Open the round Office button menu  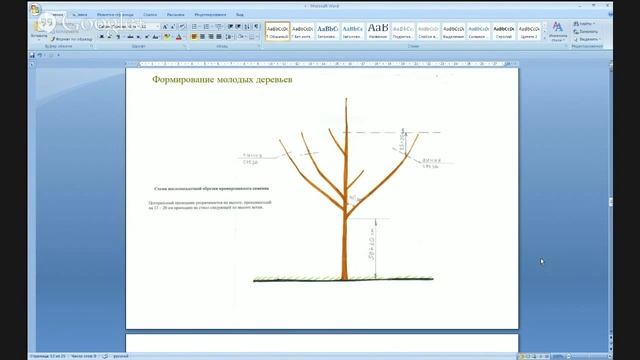click(x=36, y=9)
